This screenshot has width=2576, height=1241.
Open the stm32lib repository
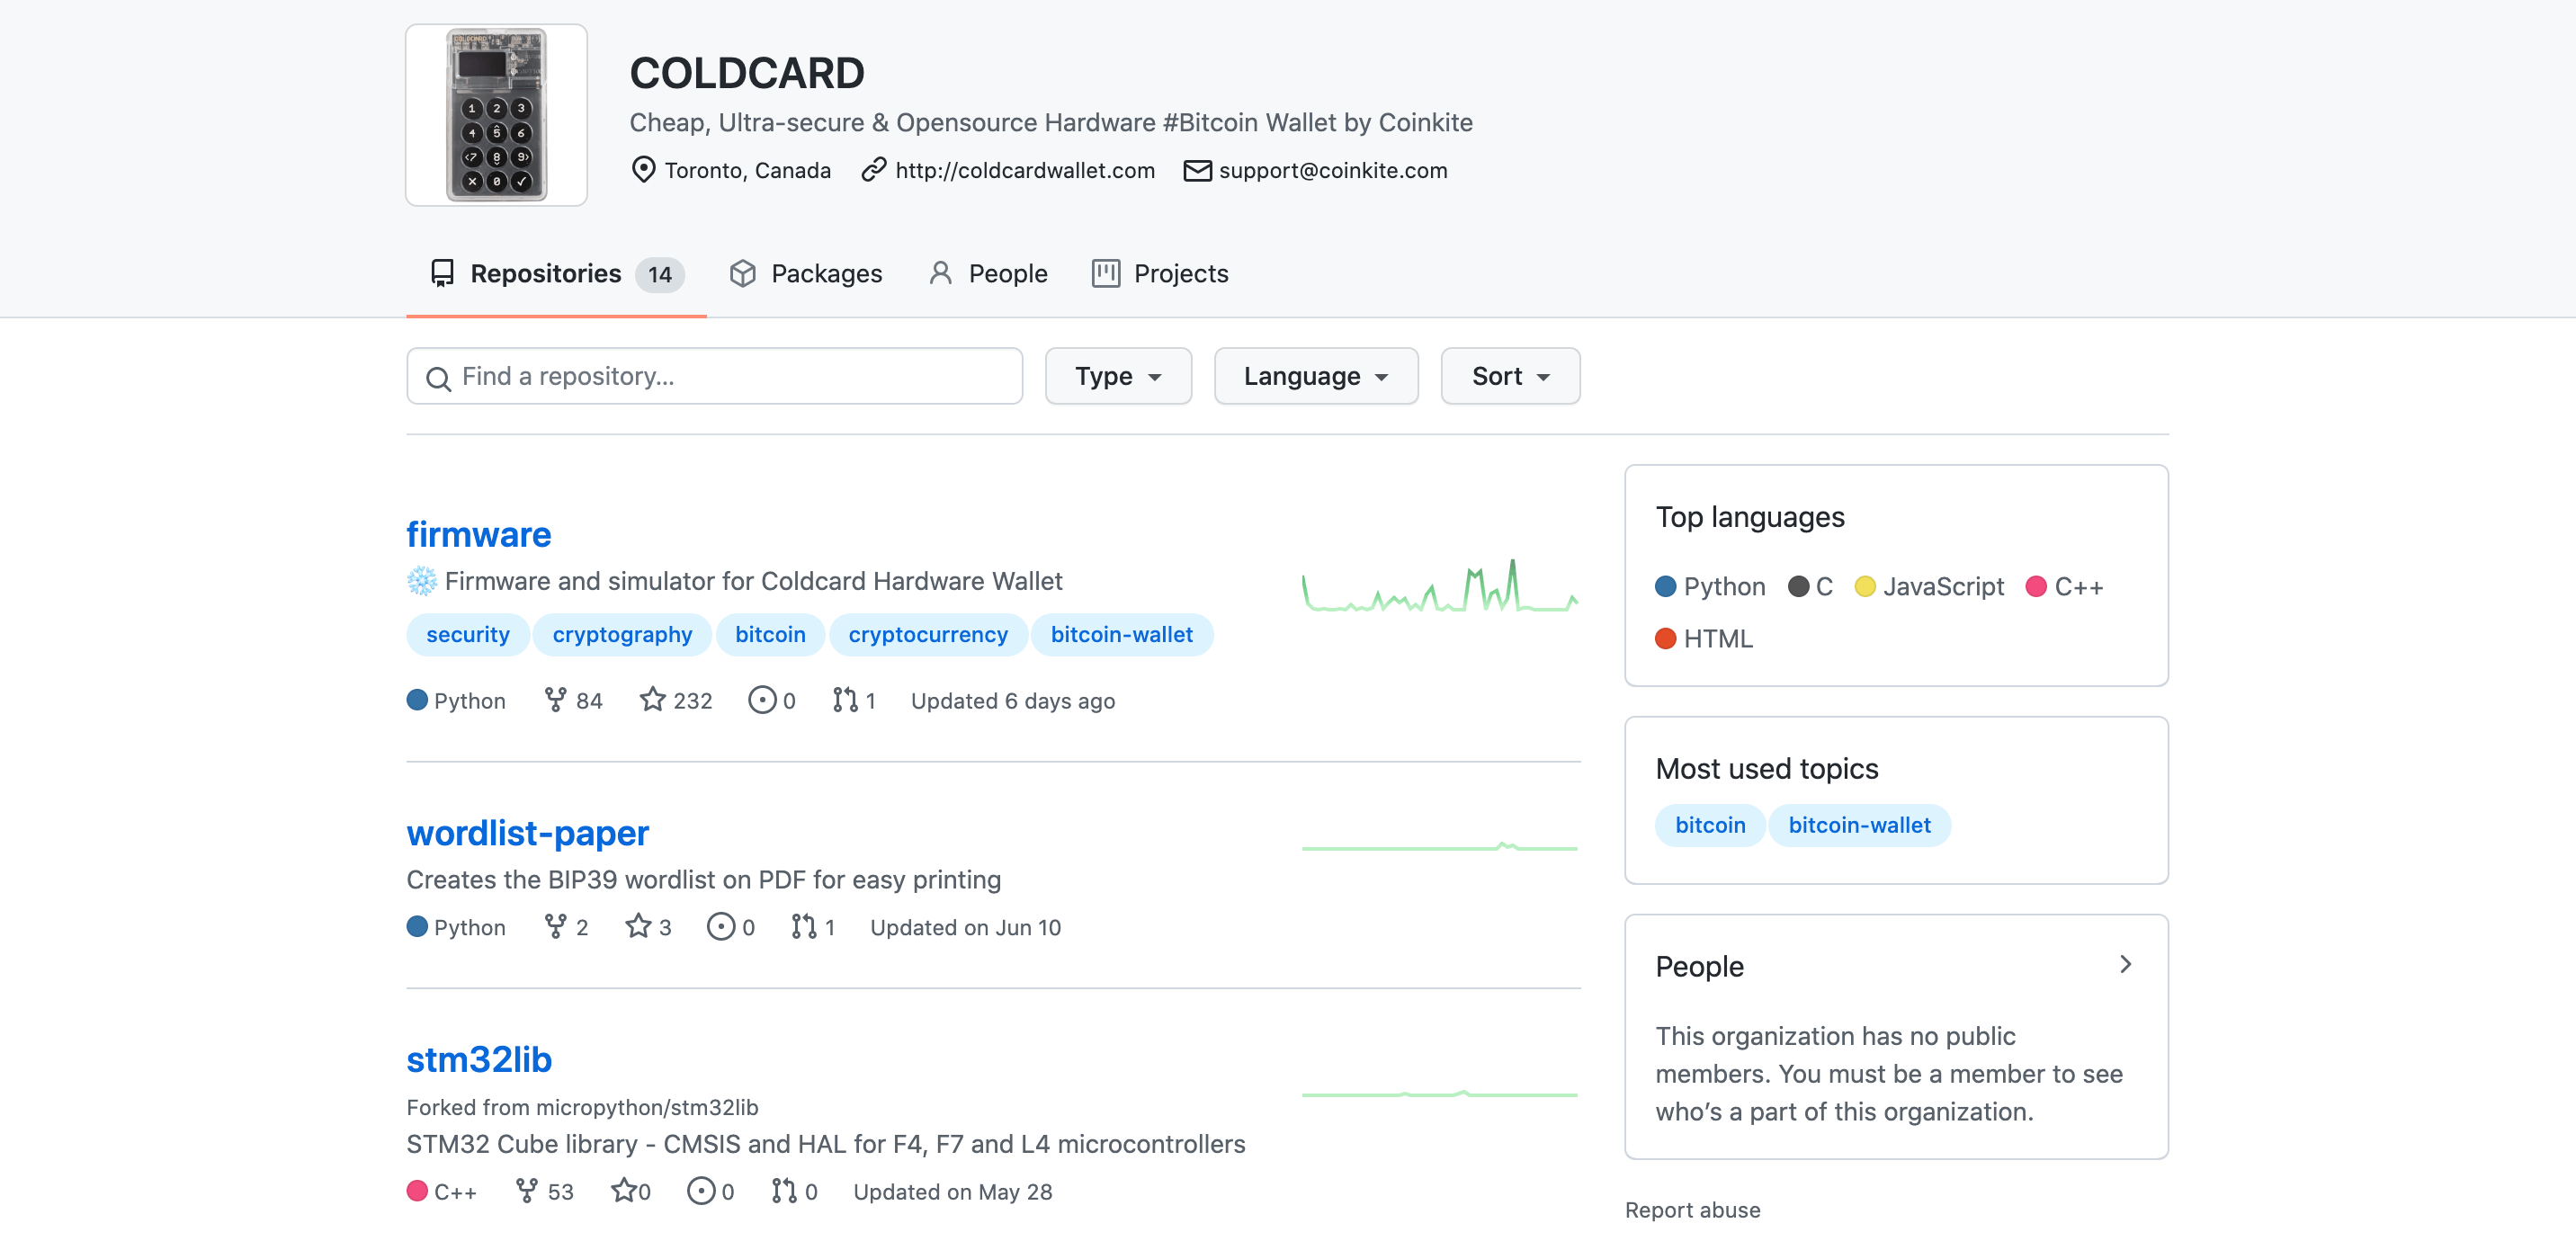coord(479,1060)
